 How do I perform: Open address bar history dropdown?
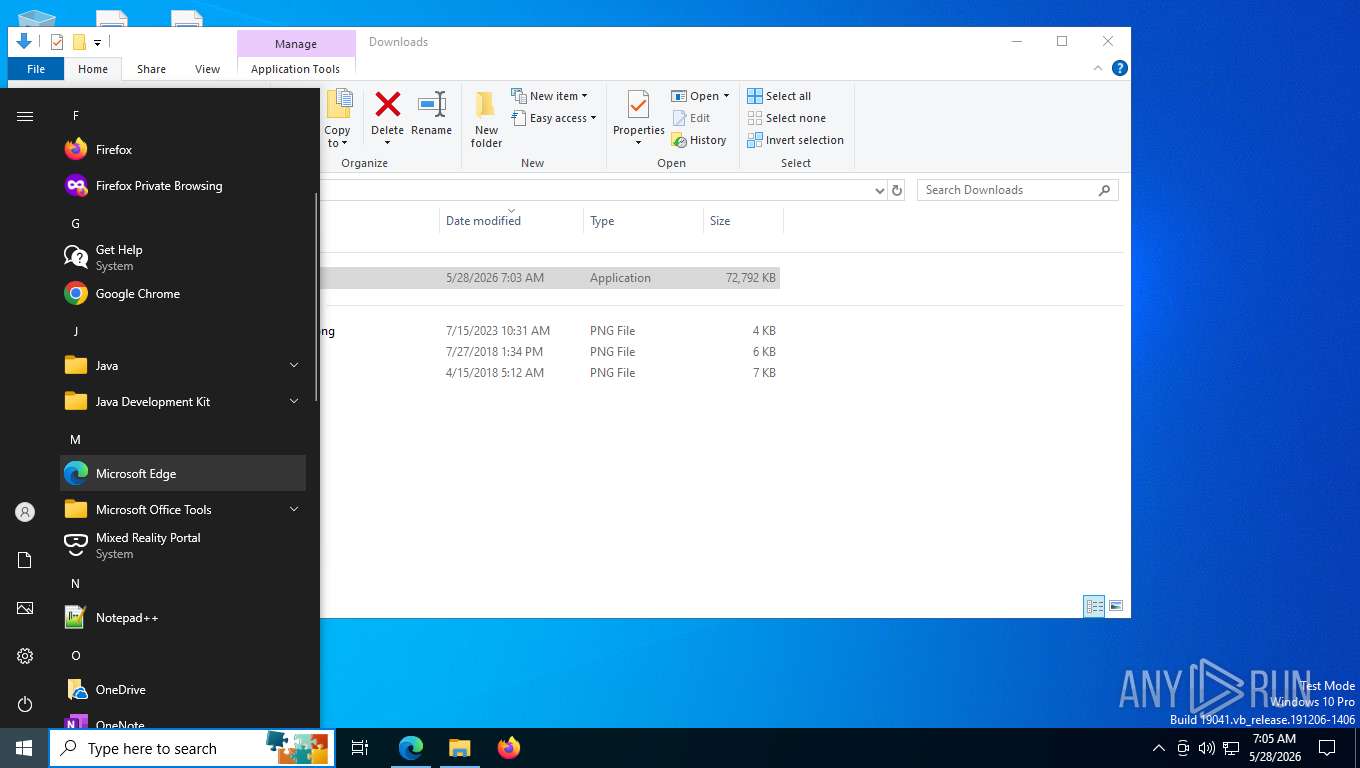click(879, 190)
